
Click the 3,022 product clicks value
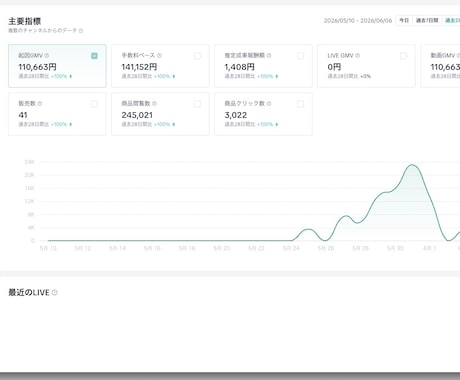(x=236, y=115)
